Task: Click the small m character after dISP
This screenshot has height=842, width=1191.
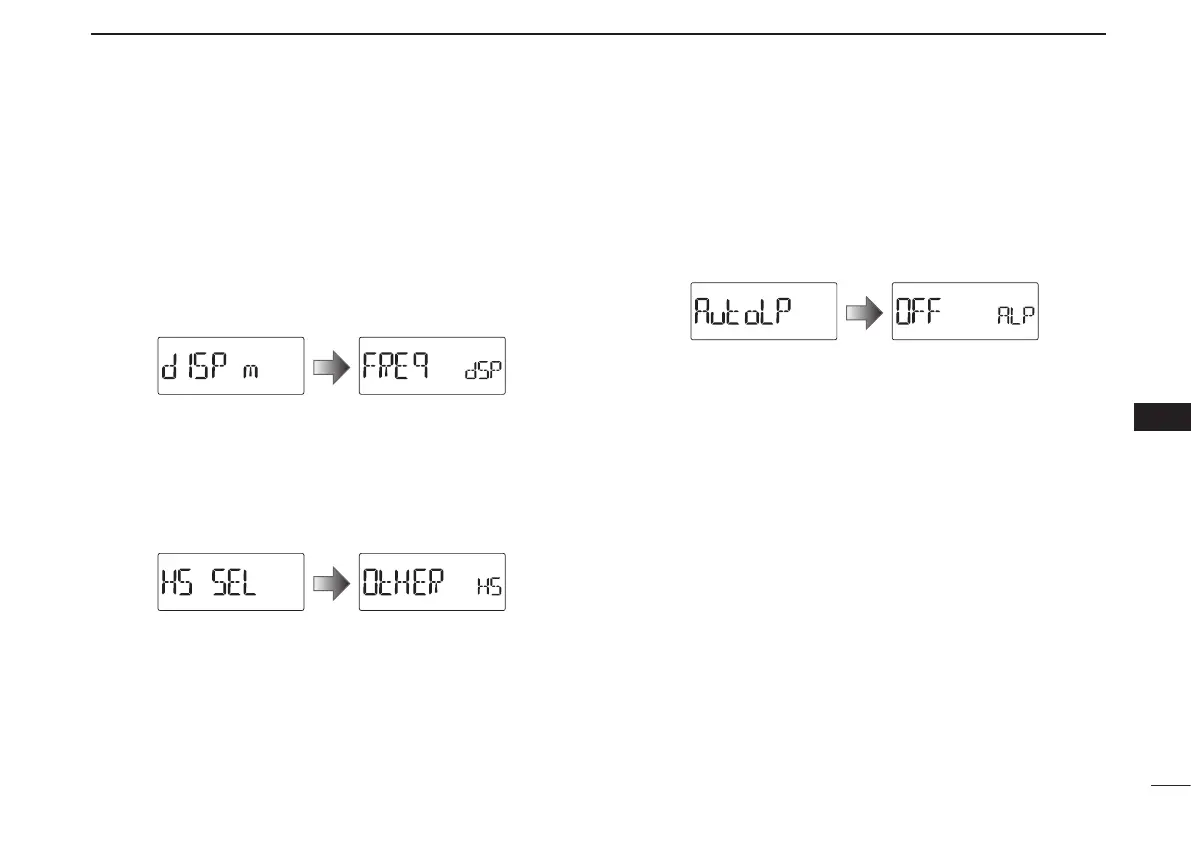Action: tap(251, 371)
